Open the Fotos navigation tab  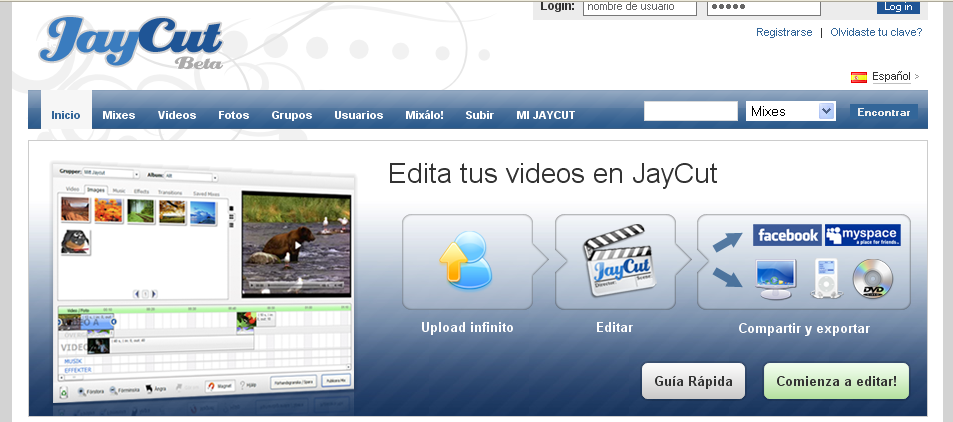click(x=234, y=115)
